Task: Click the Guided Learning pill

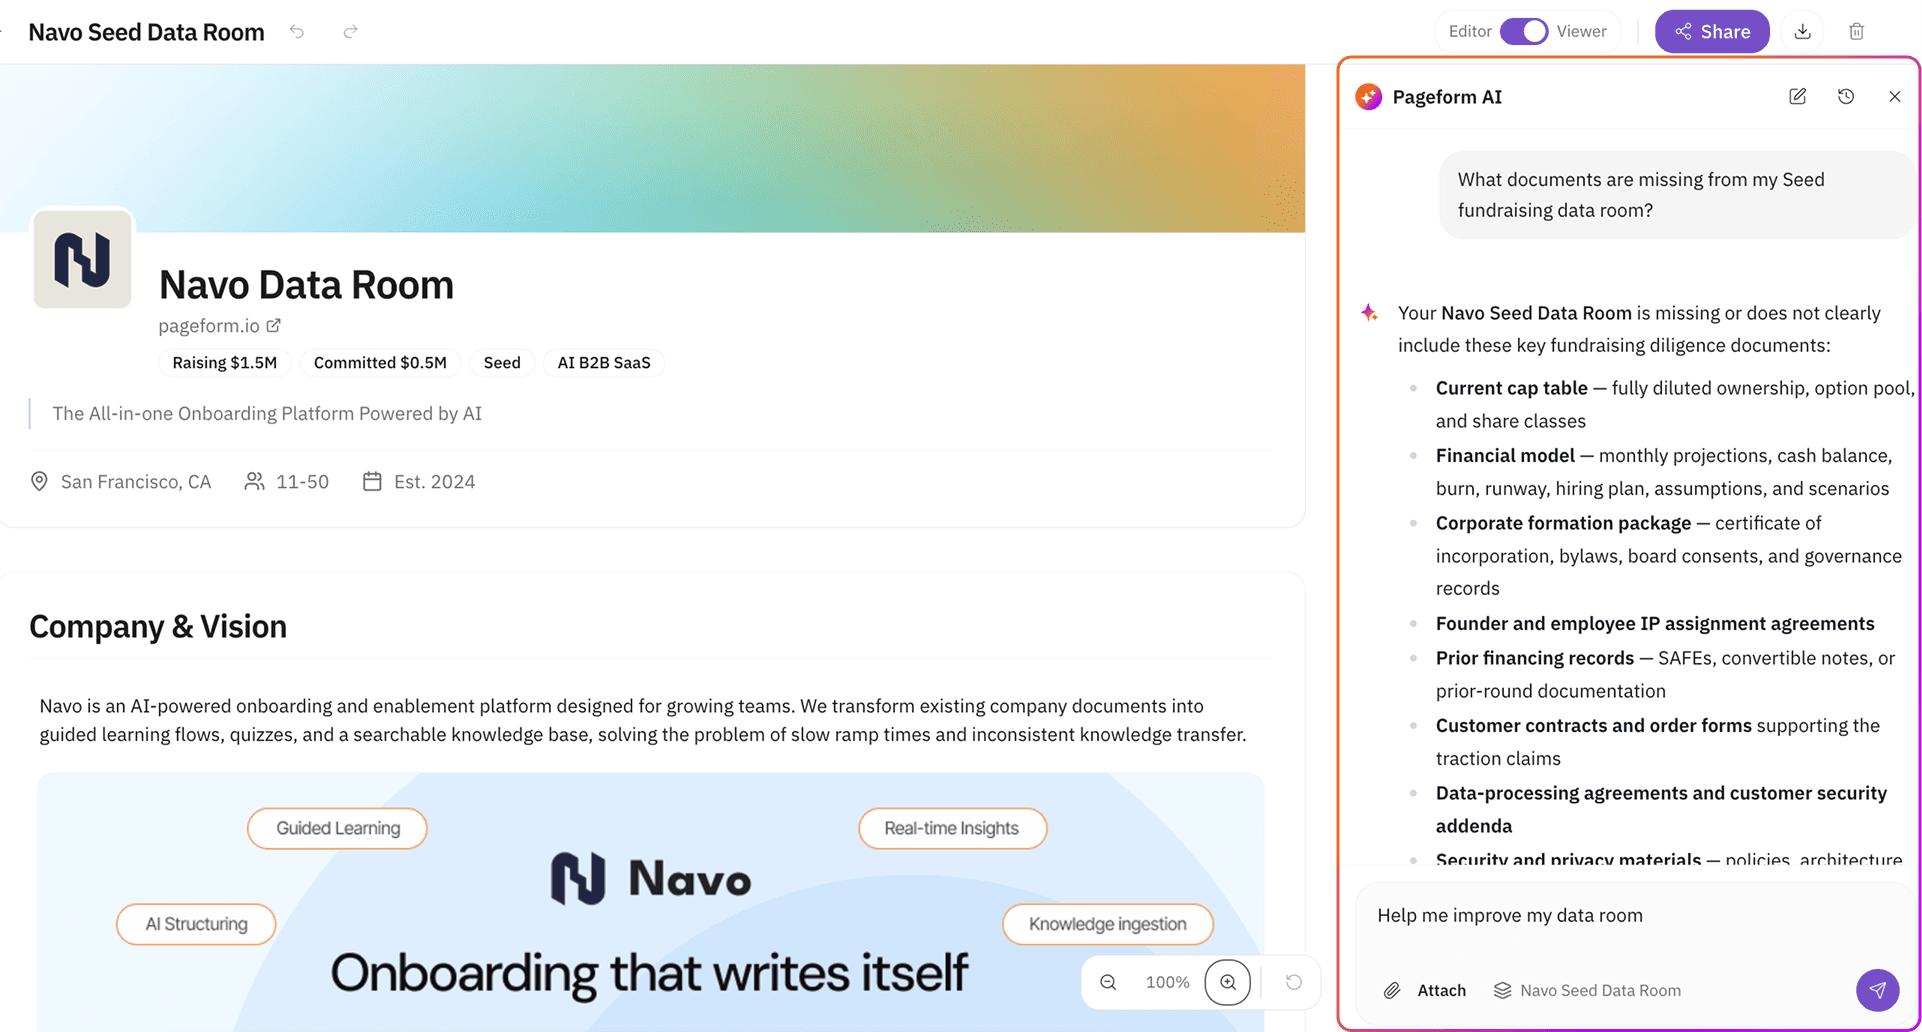Action: [x=338, y=828]
